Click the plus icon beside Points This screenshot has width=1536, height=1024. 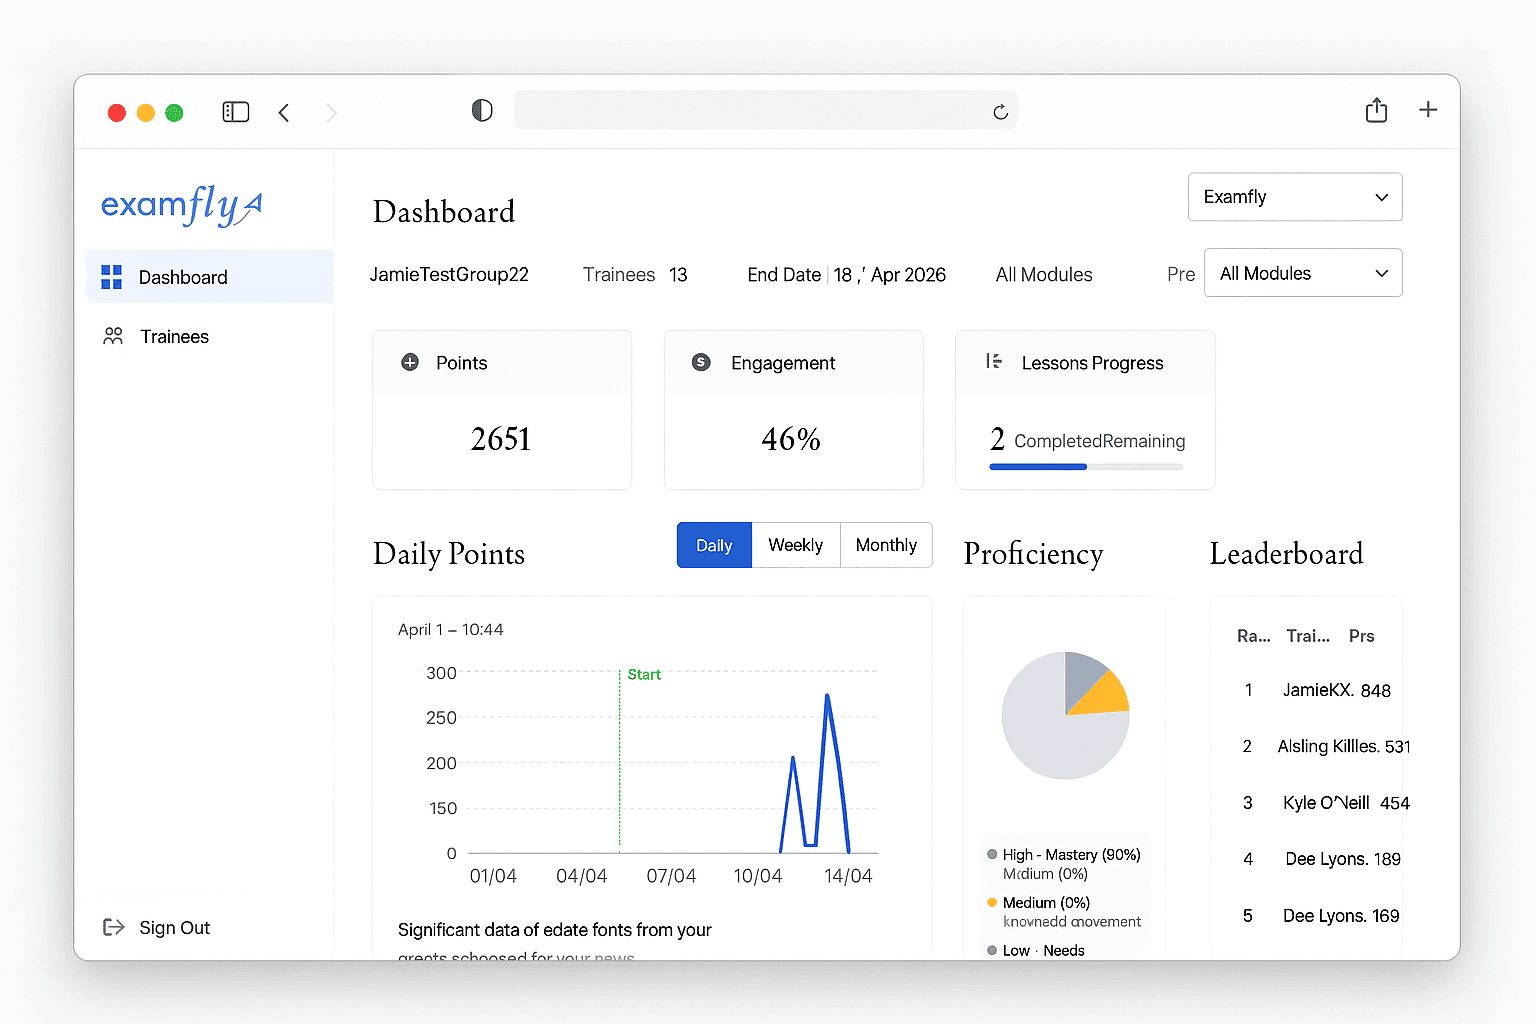(410, 362)
